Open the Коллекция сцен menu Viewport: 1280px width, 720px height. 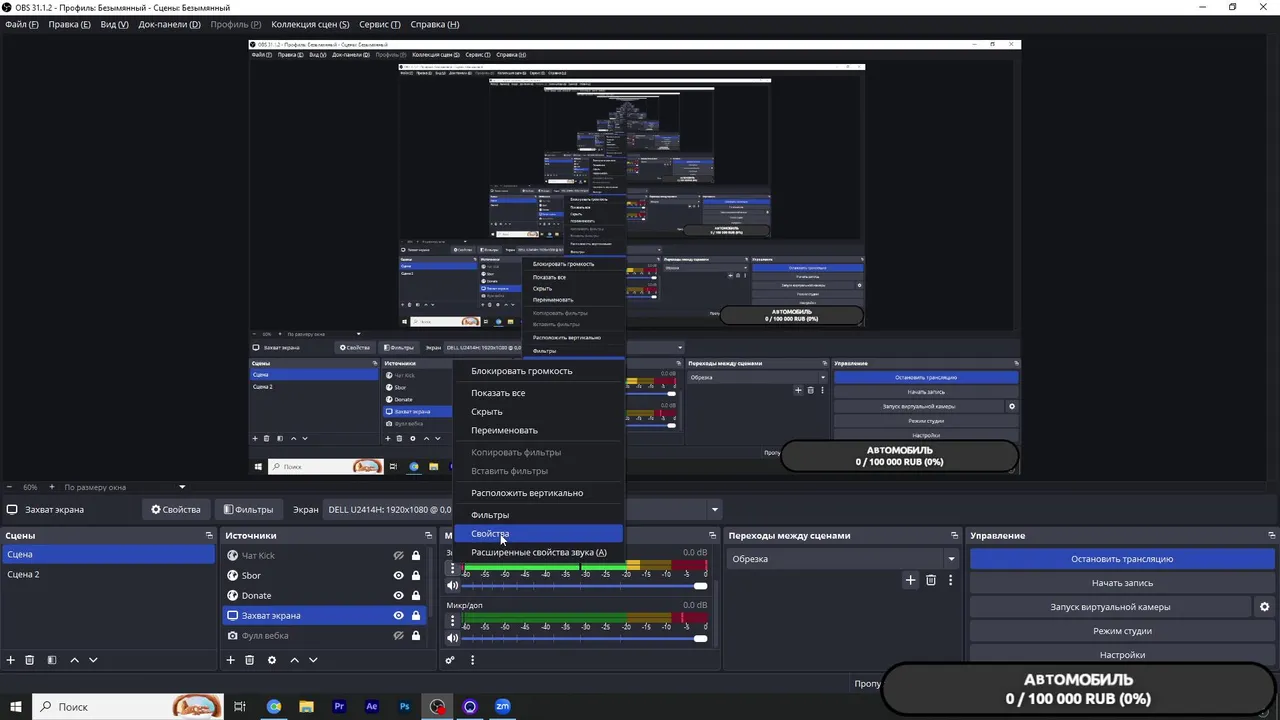point(310,24)
